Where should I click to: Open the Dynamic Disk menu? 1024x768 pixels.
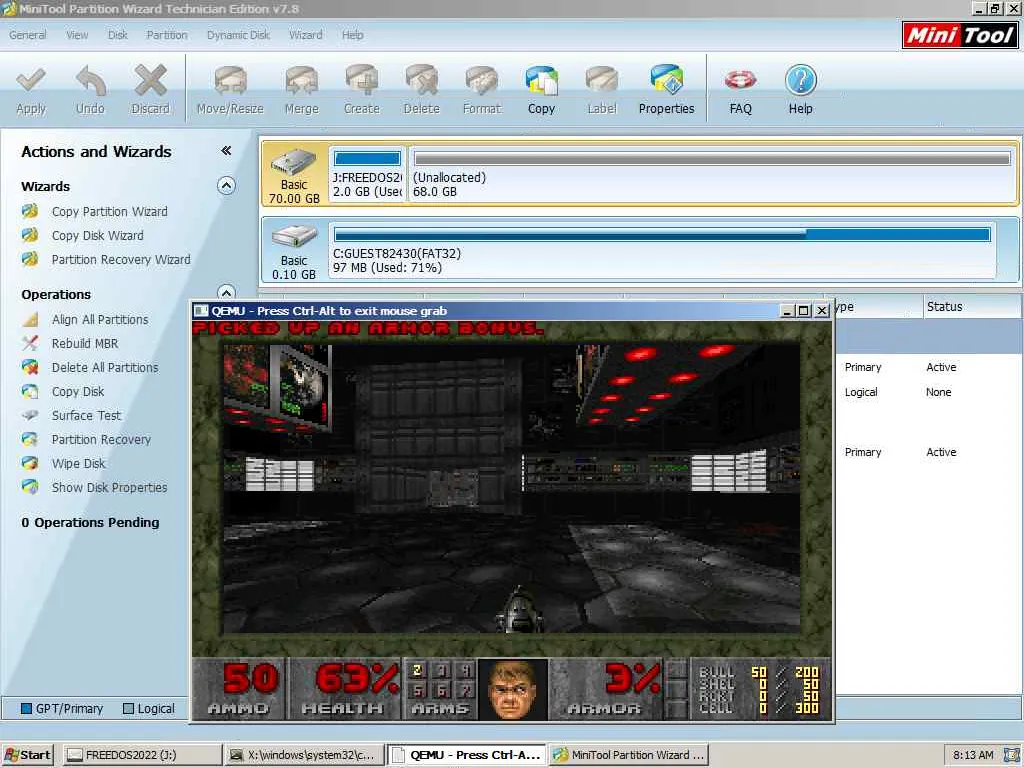(x=238, y=35)
